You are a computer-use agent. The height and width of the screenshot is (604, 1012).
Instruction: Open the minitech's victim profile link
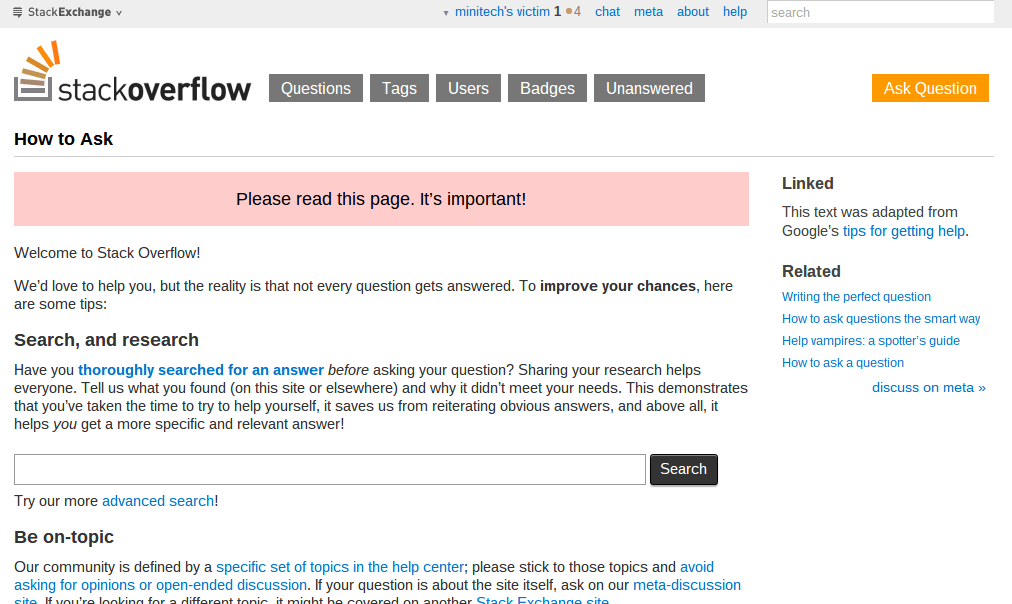click(502, 12)
